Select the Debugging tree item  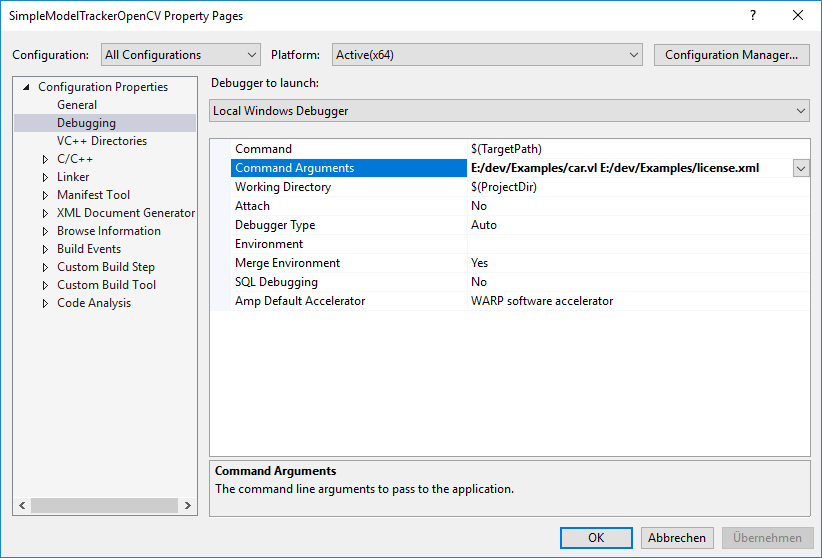(x=86, y=123)
